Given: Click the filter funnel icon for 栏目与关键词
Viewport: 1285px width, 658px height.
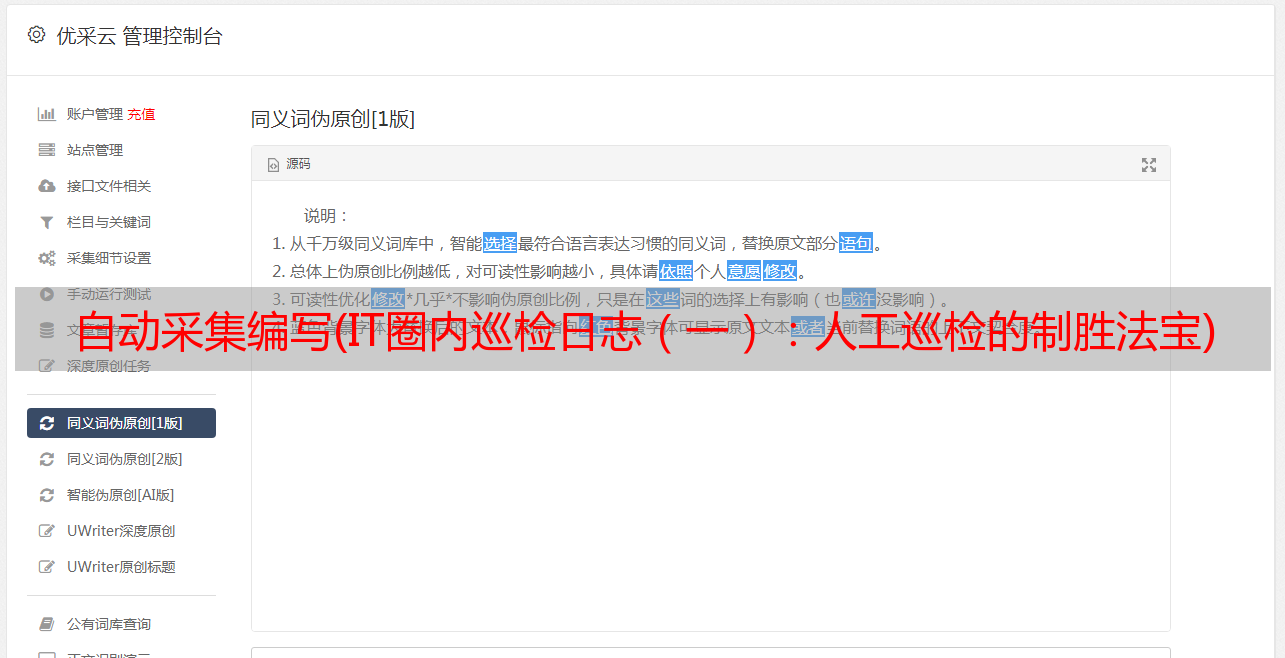Looking at the screenshot, I should 46,222.
